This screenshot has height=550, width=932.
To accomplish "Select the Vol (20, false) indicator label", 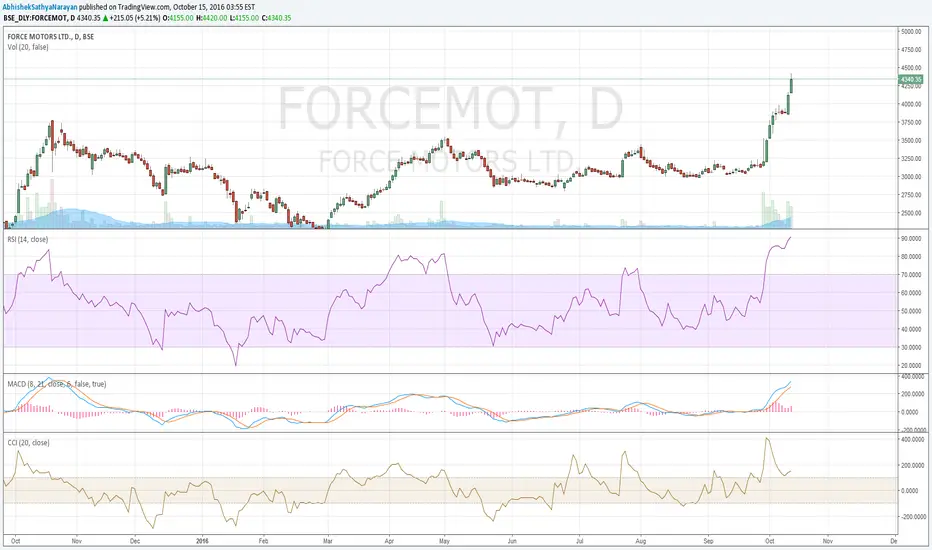I will tap(28, 47).
